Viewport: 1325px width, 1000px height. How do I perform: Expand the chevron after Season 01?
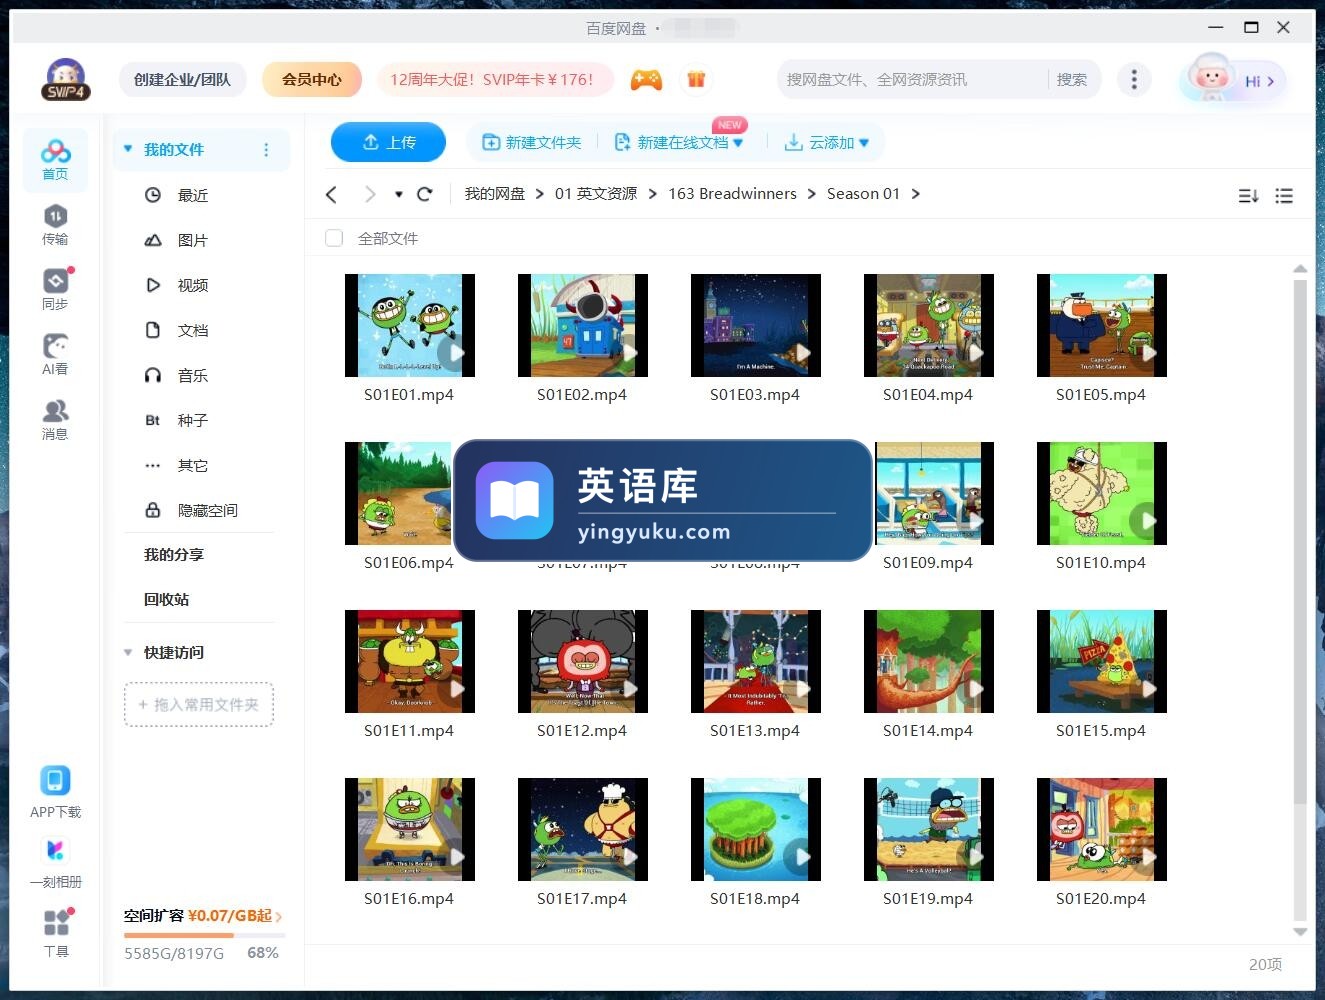[915, 194]
